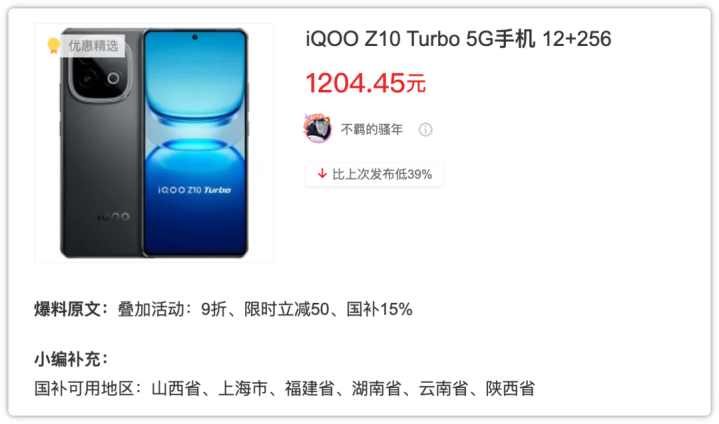Open the iQOO Z10 Turbo product image
The height and width of the screenshot is (424, 719).
[154, 143]
